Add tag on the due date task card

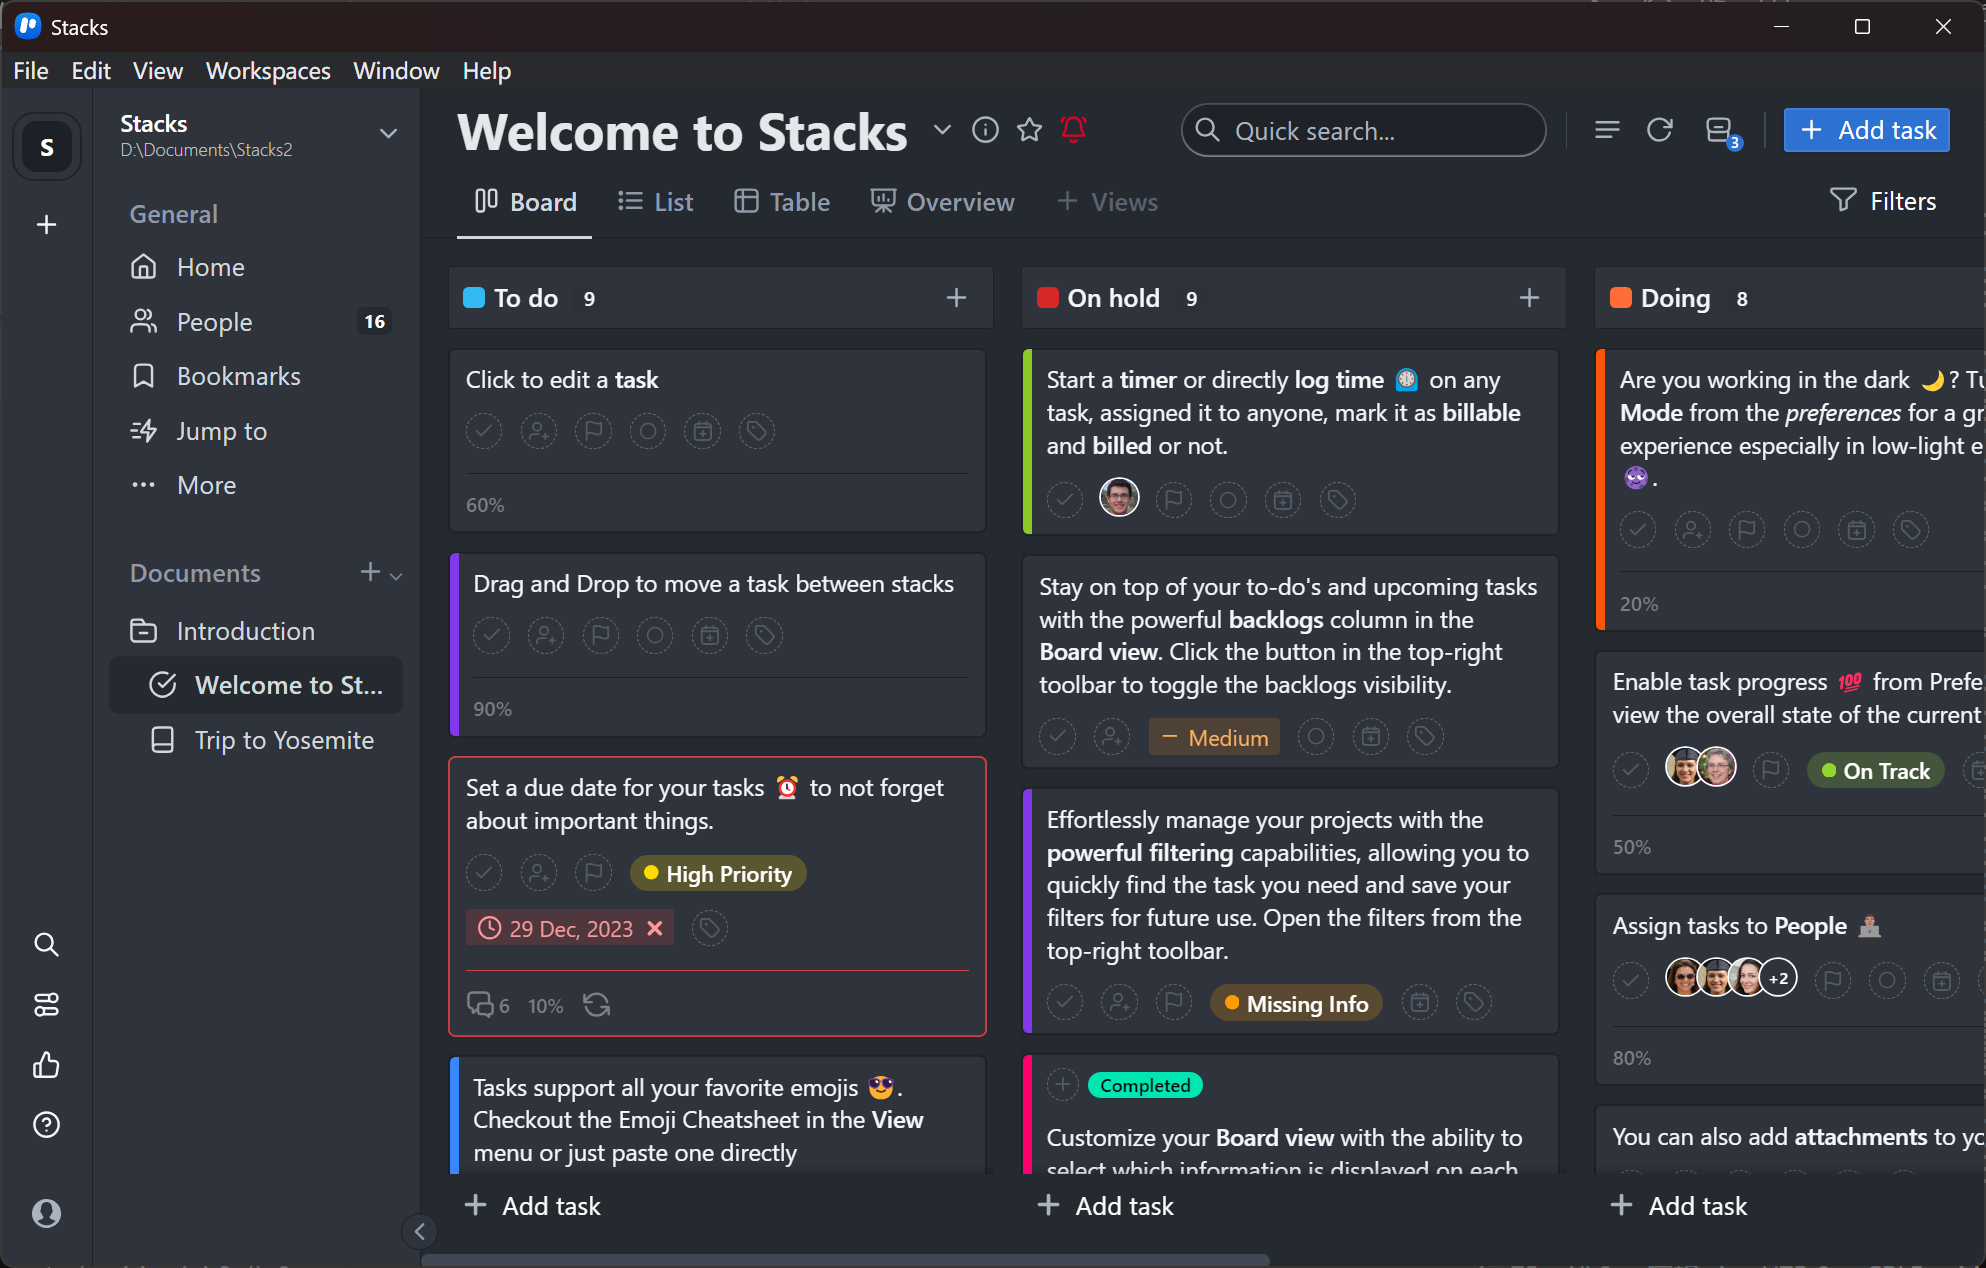point(709,929)
